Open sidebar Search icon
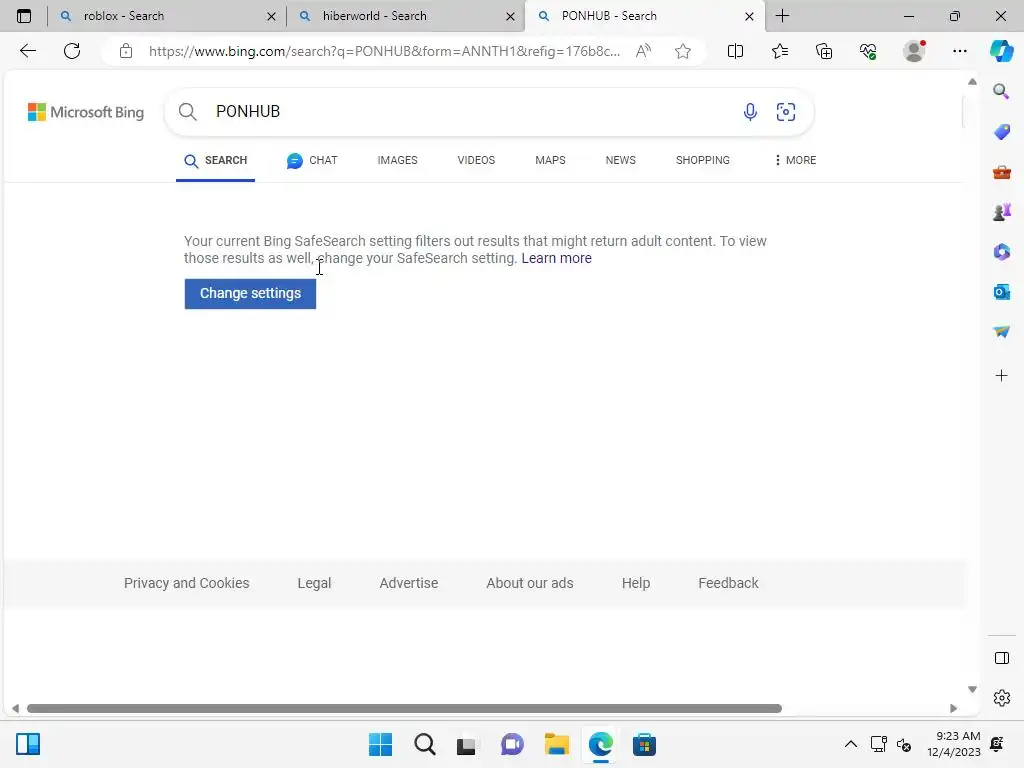Viewport: 1024px width, 768px height. click(1001, 91)
